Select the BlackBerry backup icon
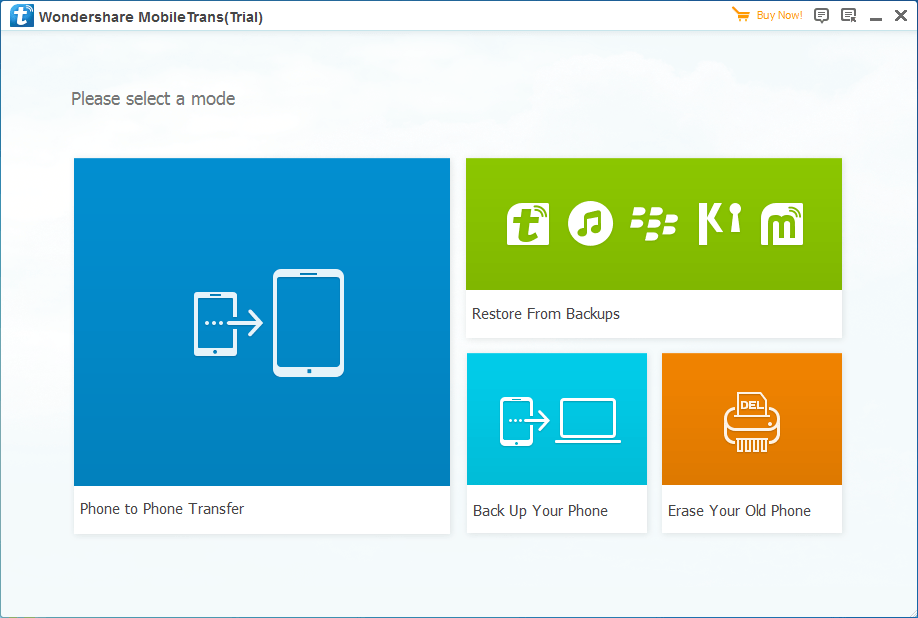This screenshot has width=918, height=618. pos(654,223)
